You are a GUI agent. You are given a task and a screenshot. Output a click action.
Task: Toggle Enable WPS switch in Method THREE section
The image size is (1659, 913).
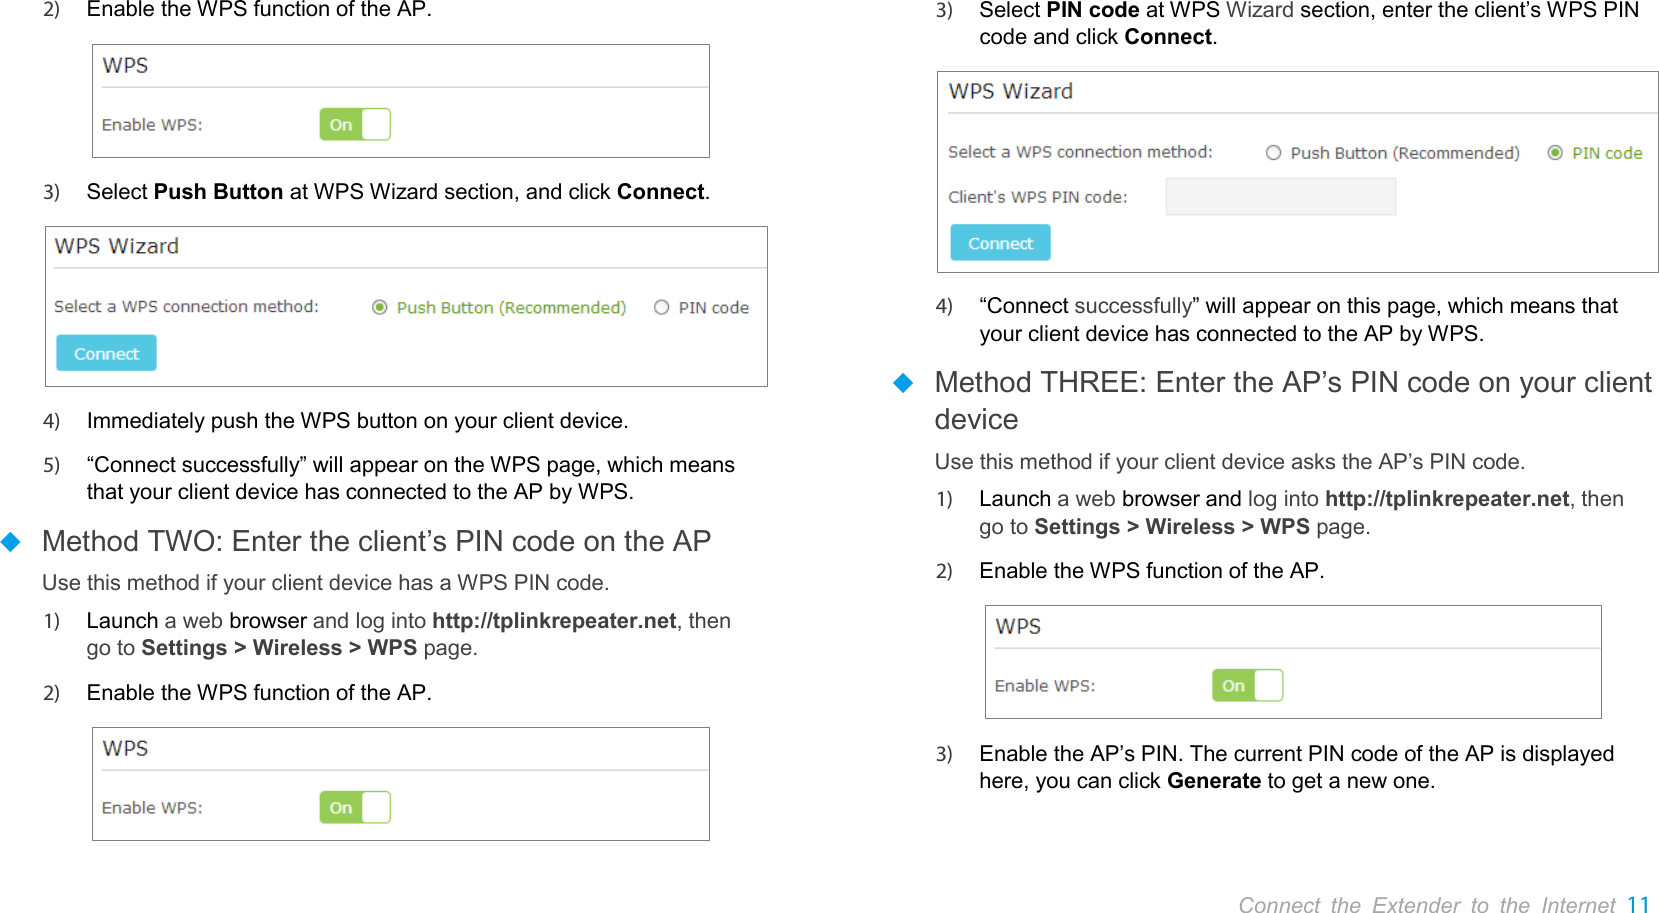click(1247, 685)
